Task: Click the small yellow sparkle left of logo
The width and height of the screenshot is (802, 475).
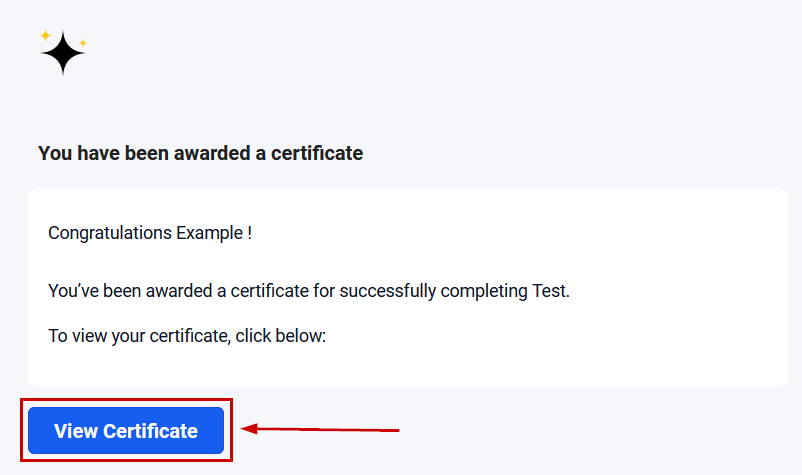Action: click(45, 34)
